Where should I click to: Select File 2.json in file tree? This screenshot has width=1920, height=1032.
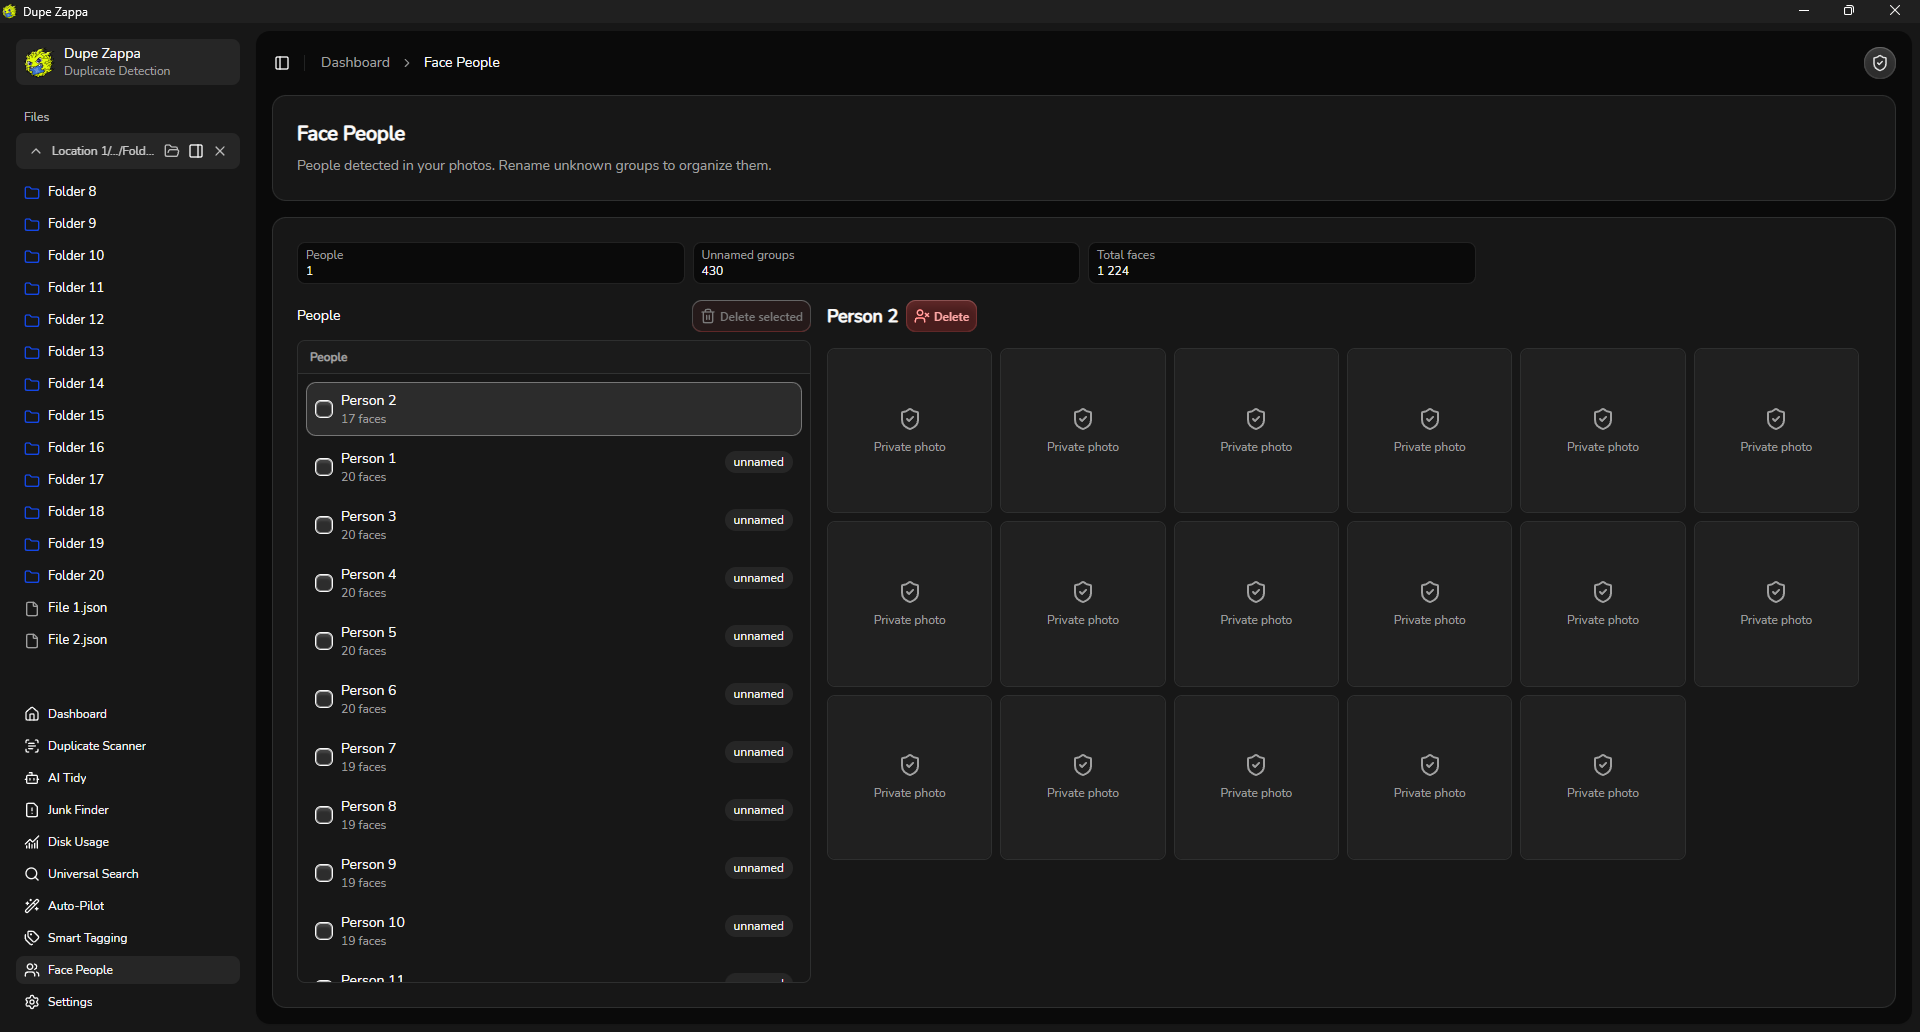pyautogui.click(x=128, y=640)
